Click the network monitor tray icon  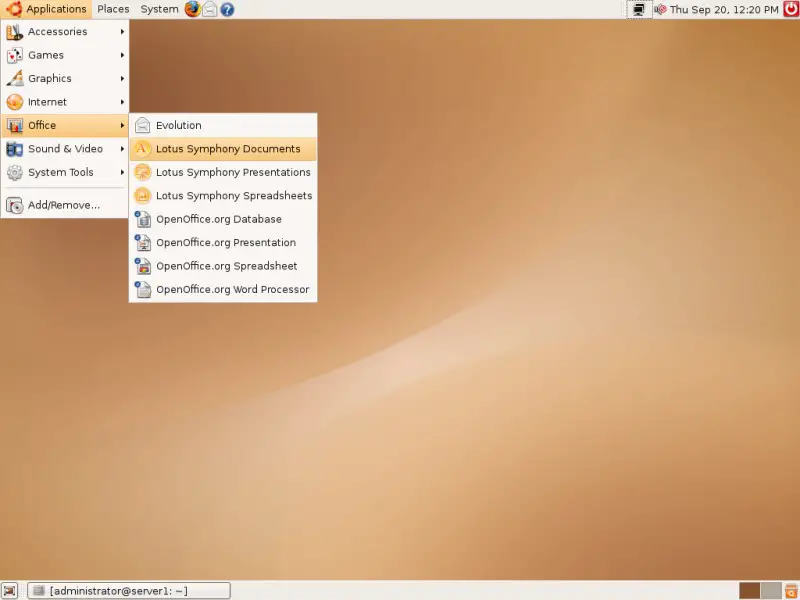point(639,9)
